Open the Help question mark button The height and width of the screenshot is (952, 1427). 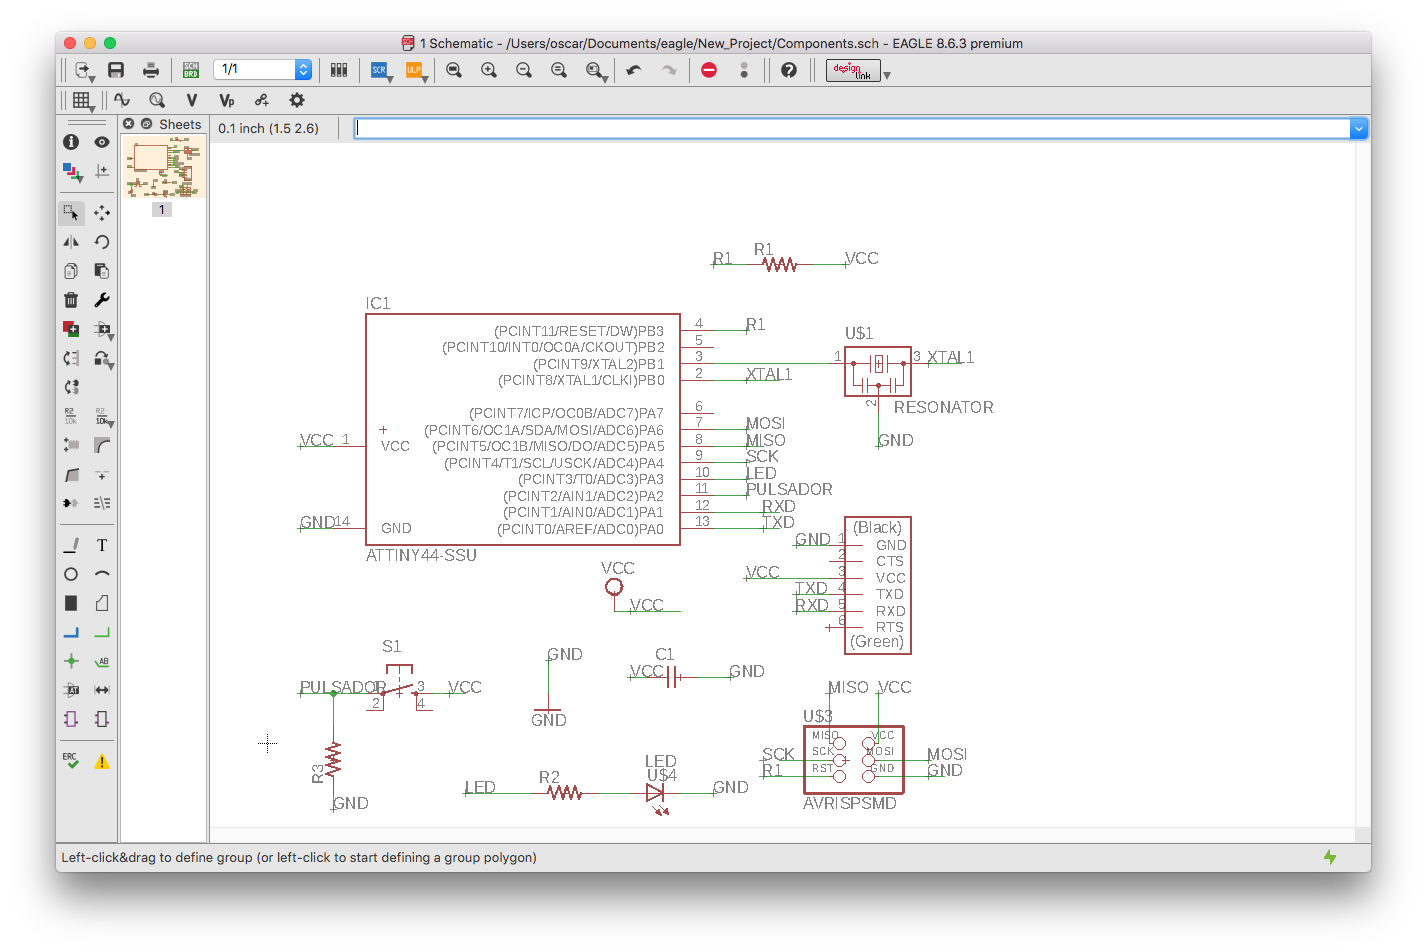789,70
